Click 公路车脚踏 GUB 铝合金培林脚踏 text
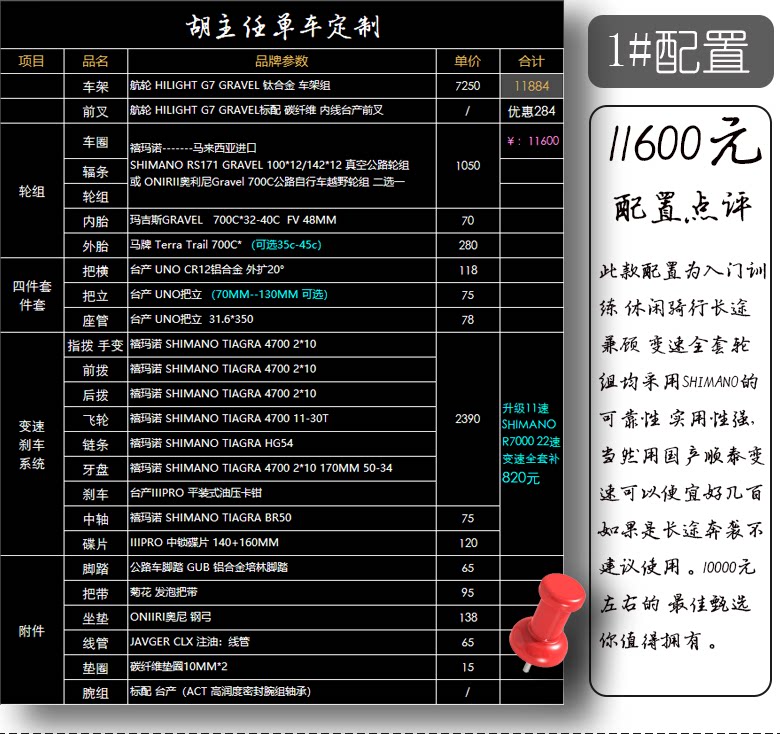Viewport: 780px width, 734px height. 209,567
